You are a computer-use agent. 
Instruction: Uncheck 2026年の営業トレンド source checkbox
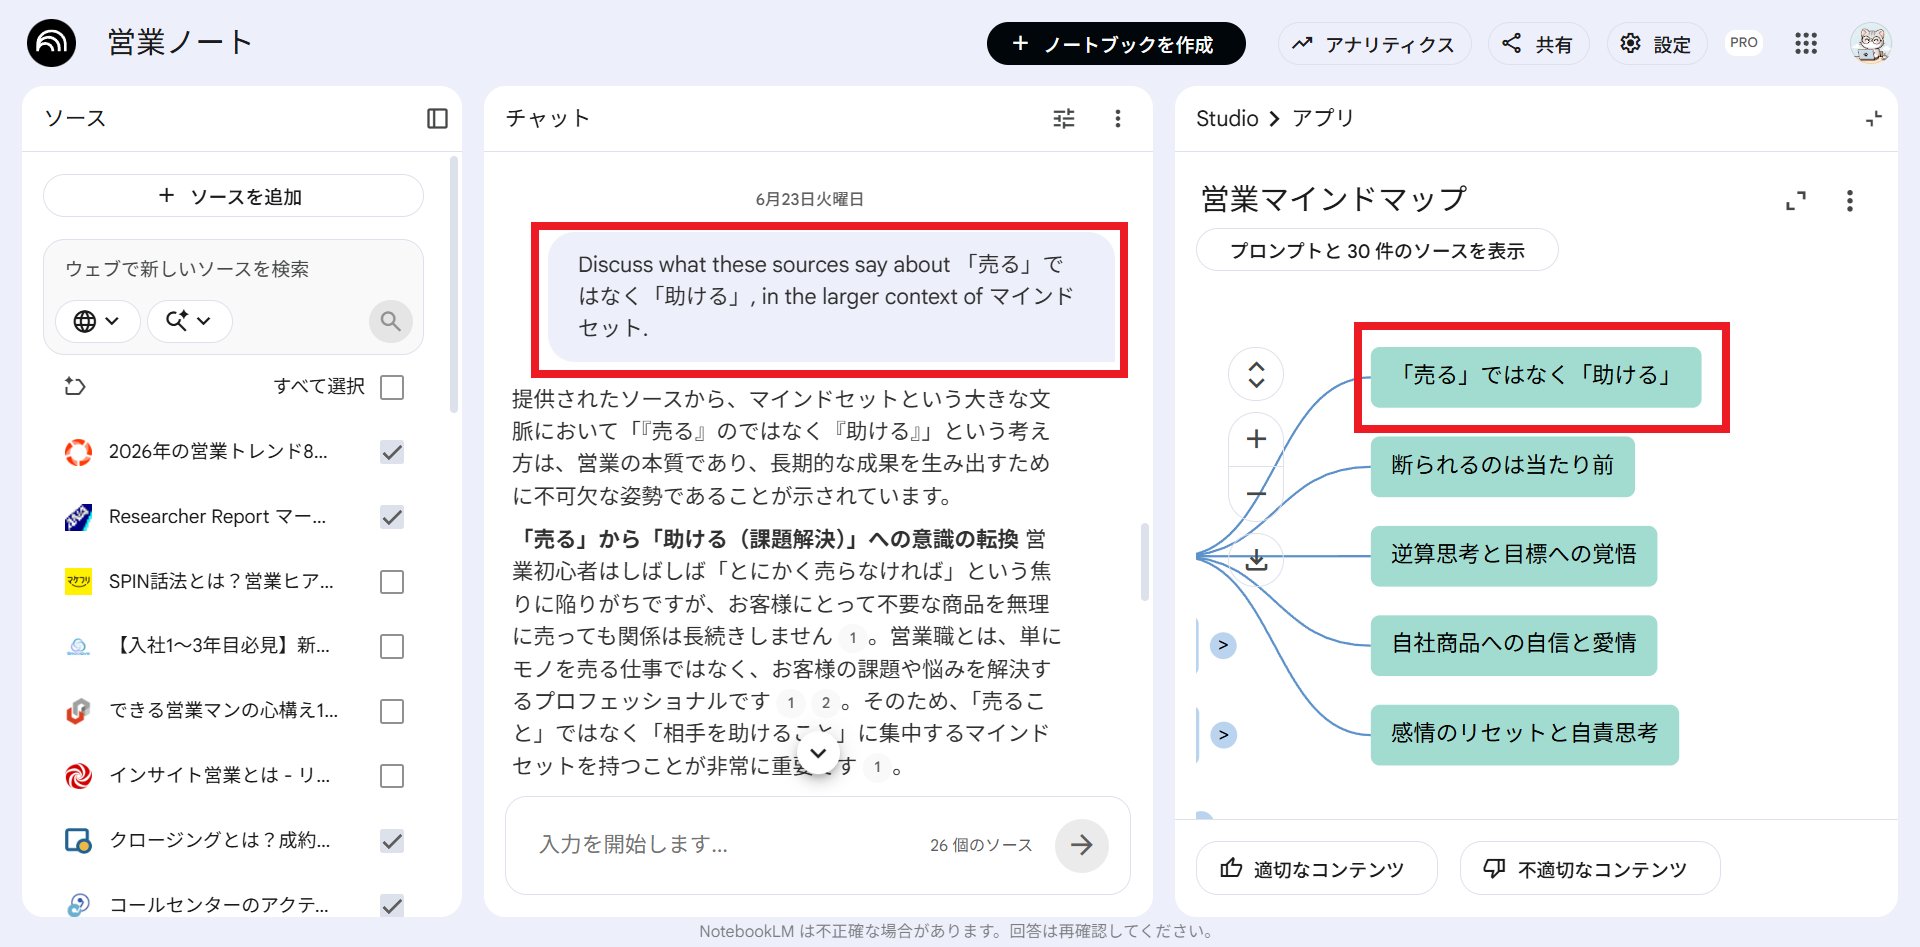[x=392, y=452]
